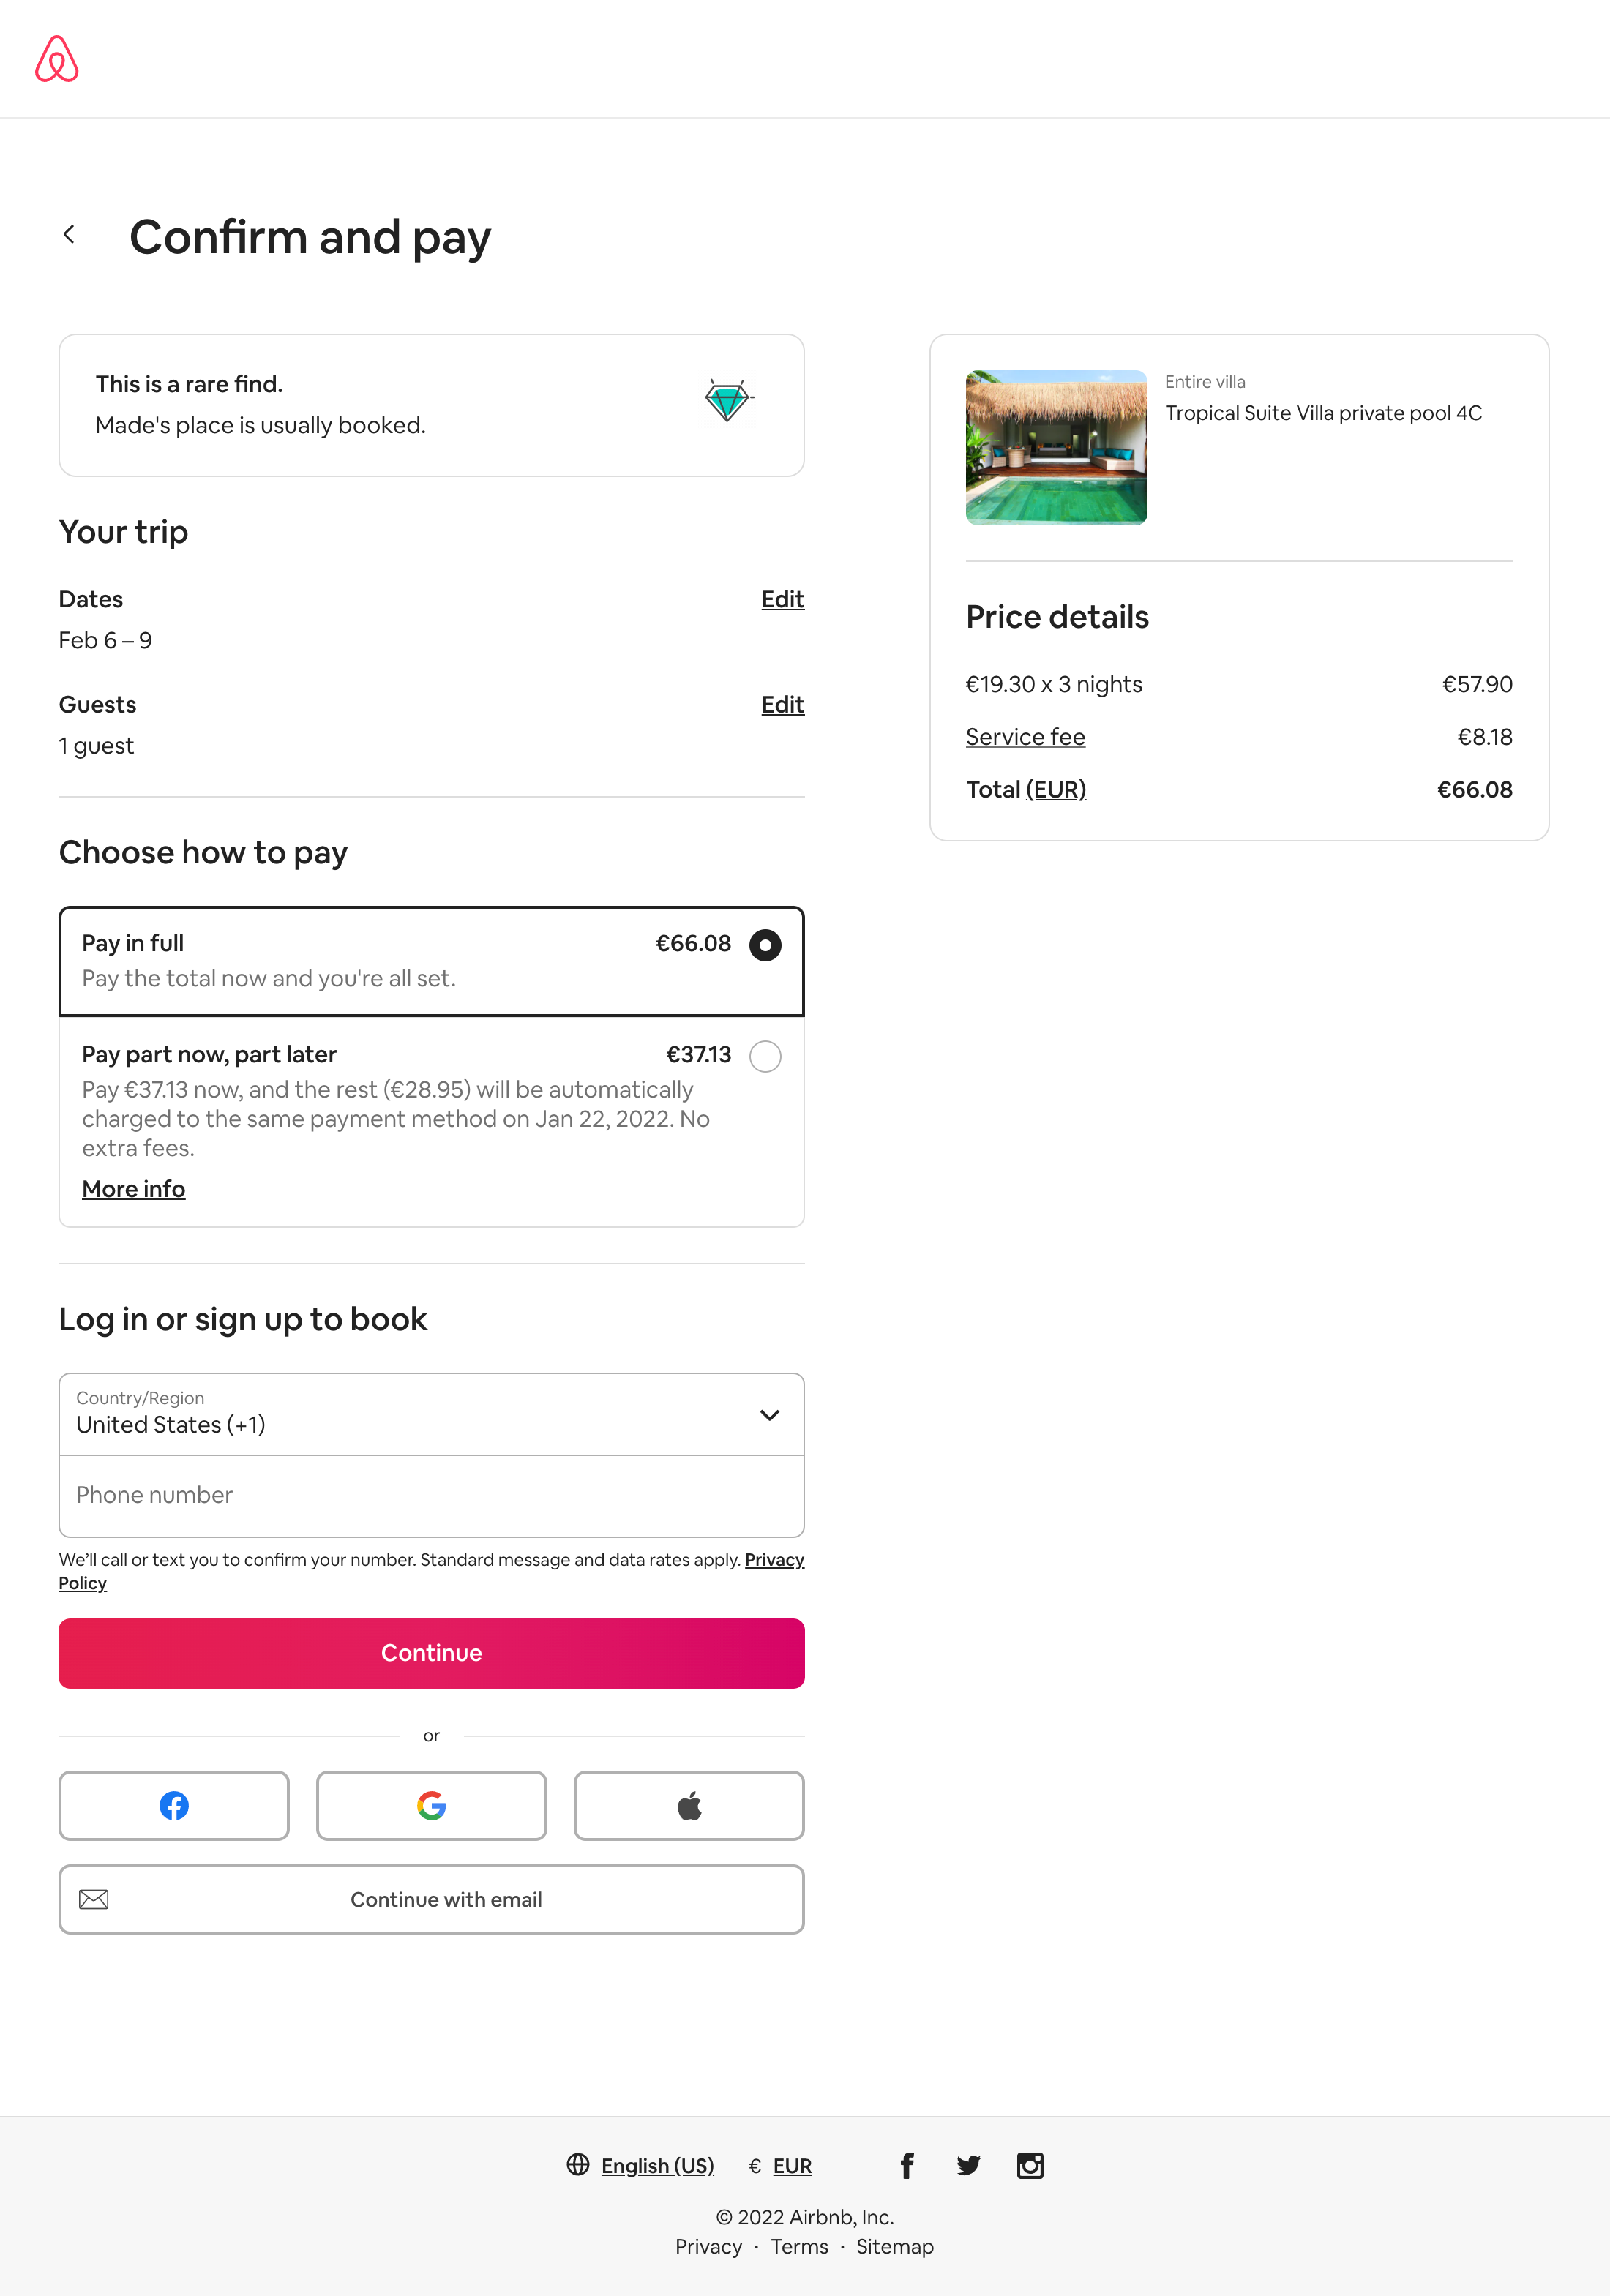Edit the trip dates
The height and width of the screenshot is (2296, 1610).
pos(782,599)
